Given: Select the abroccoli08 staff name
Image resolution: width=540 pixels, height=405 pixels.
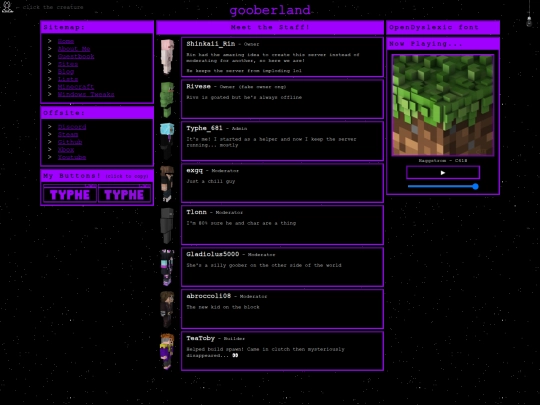Looking at the screenshot, I should 208,296.
